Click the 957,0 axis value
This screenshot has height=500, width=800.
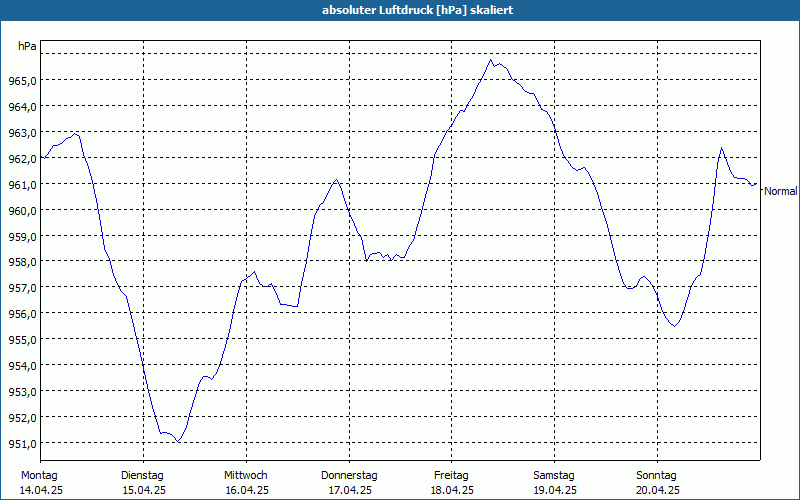click(22, 288)
